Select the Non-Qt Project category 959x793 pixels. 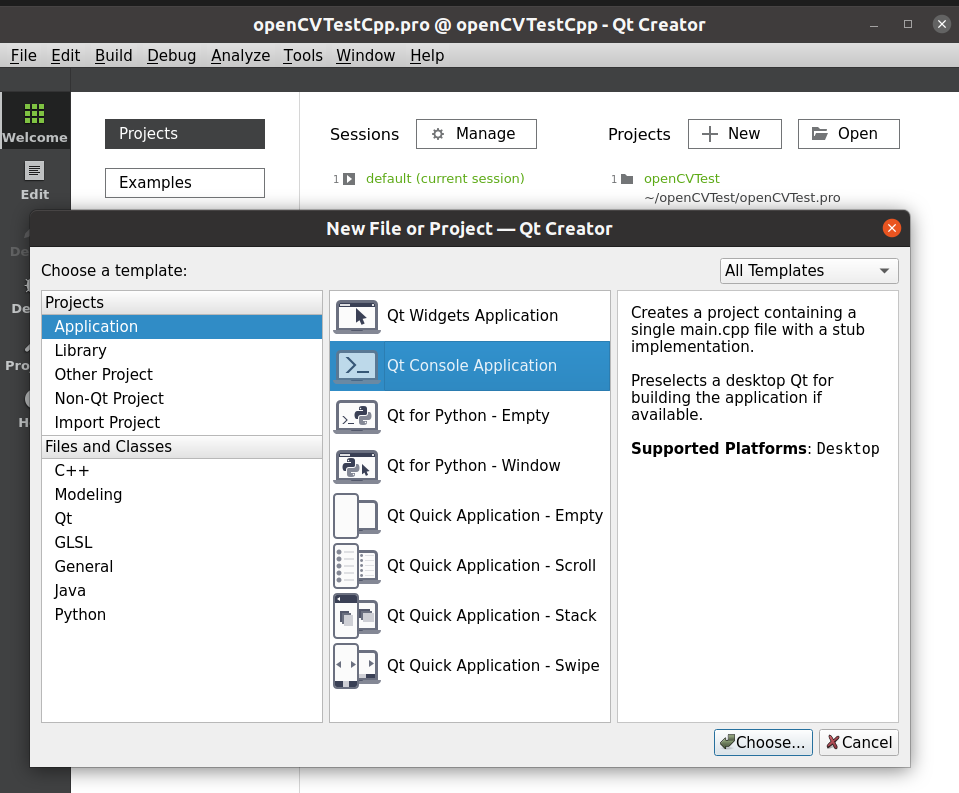click(182, 399)
